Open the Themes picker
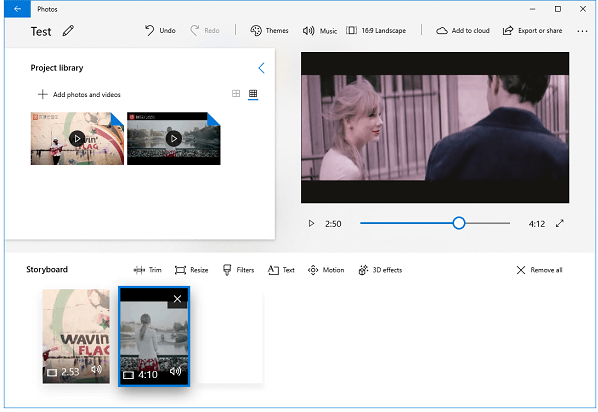Screen dimensions: 598x412 click(x=269, y=31)
